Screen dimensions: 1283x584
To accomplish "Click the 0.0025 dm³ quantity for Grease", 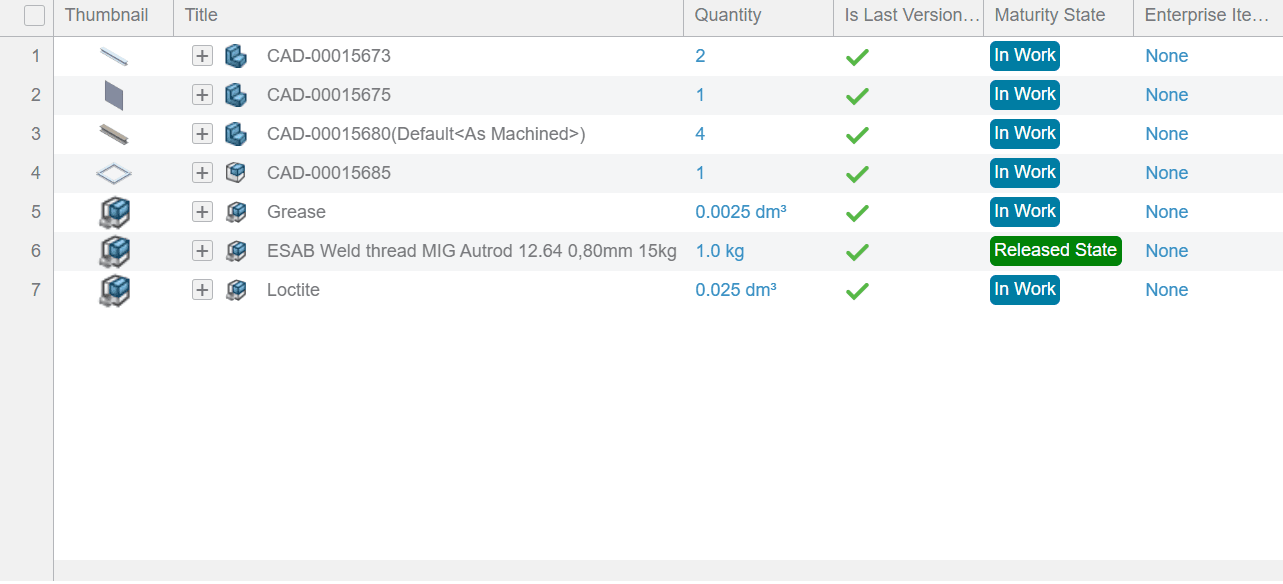I will (x=741, y=212).
